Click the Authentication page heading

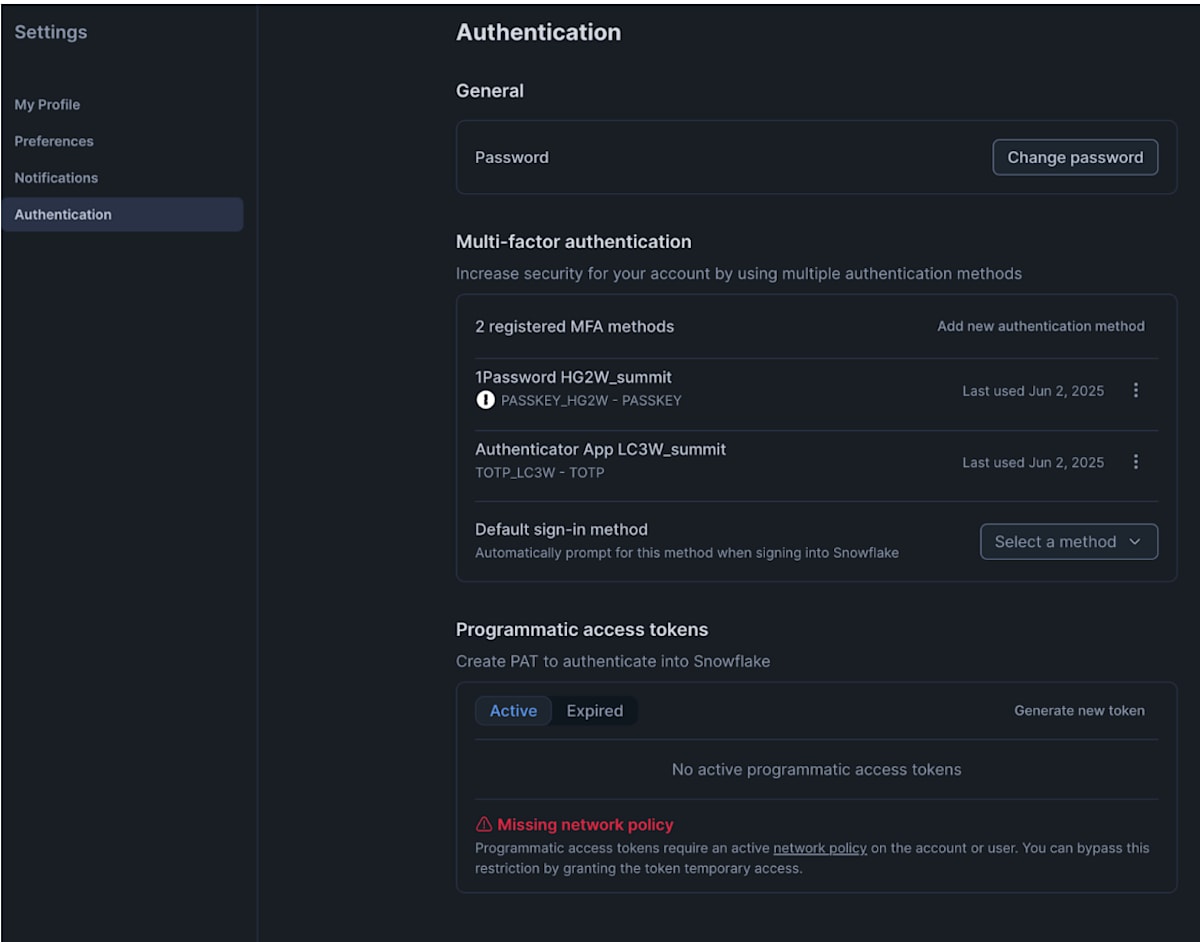(538, 32)
